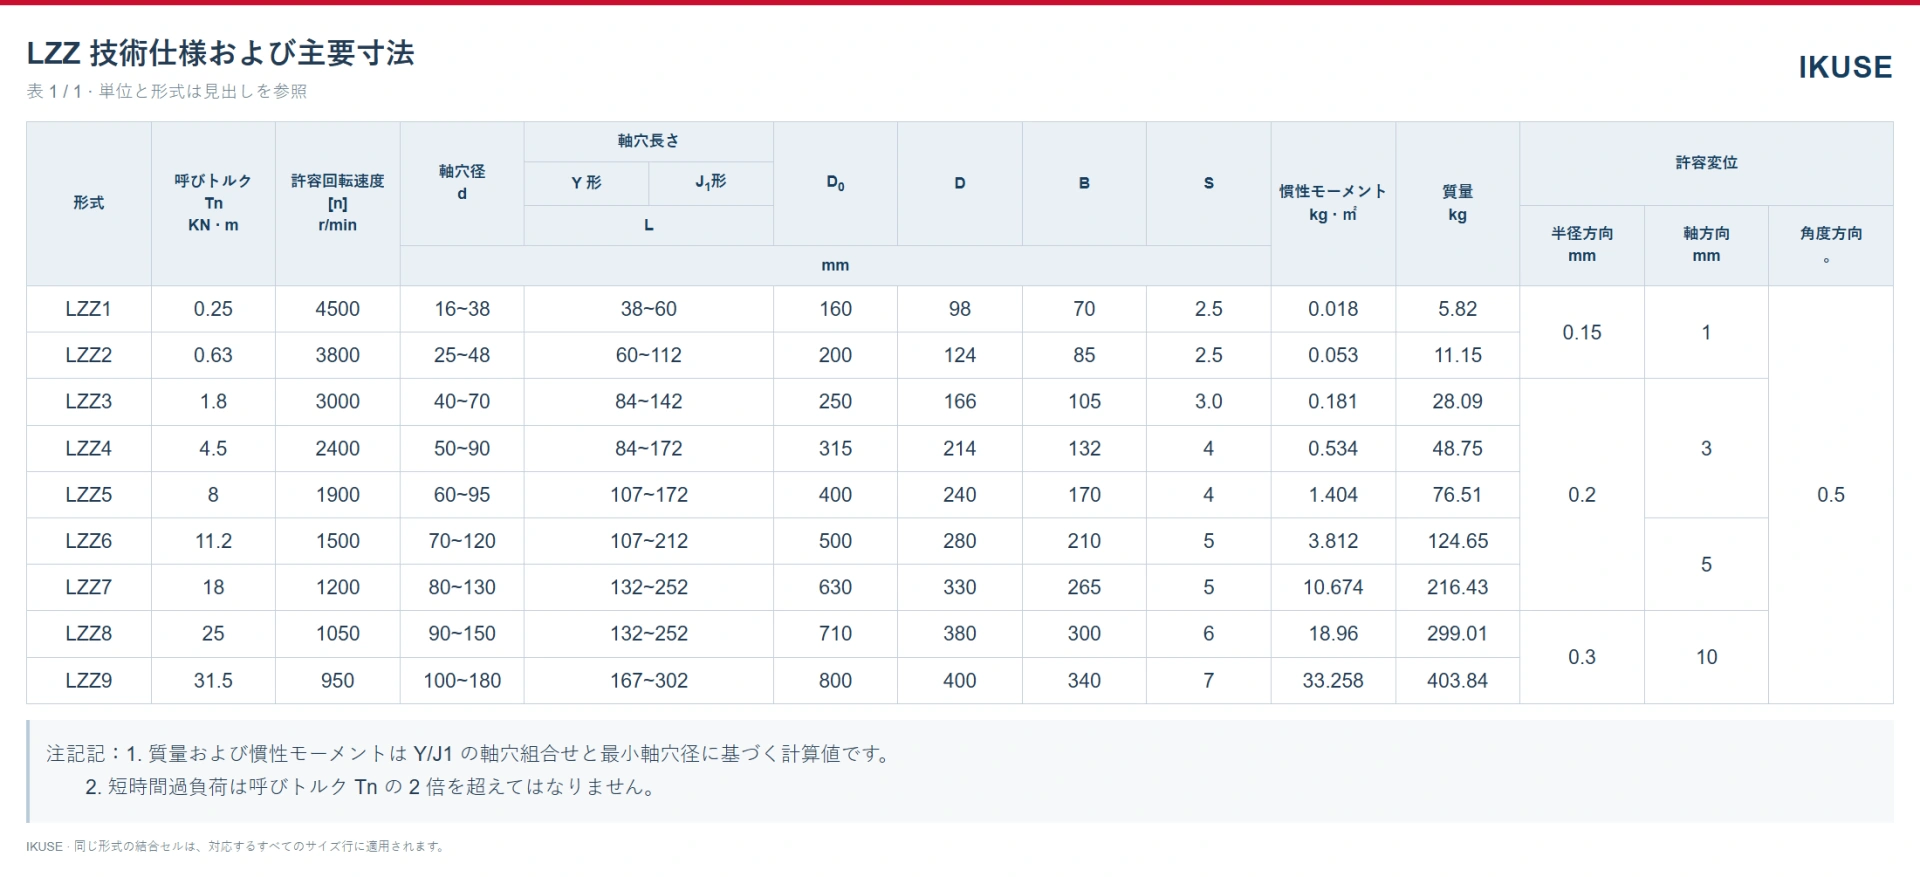Click the 角度方向 header
This screenshot has width=1920, height=877.
pyautogui.click(x=1831, y=245)
